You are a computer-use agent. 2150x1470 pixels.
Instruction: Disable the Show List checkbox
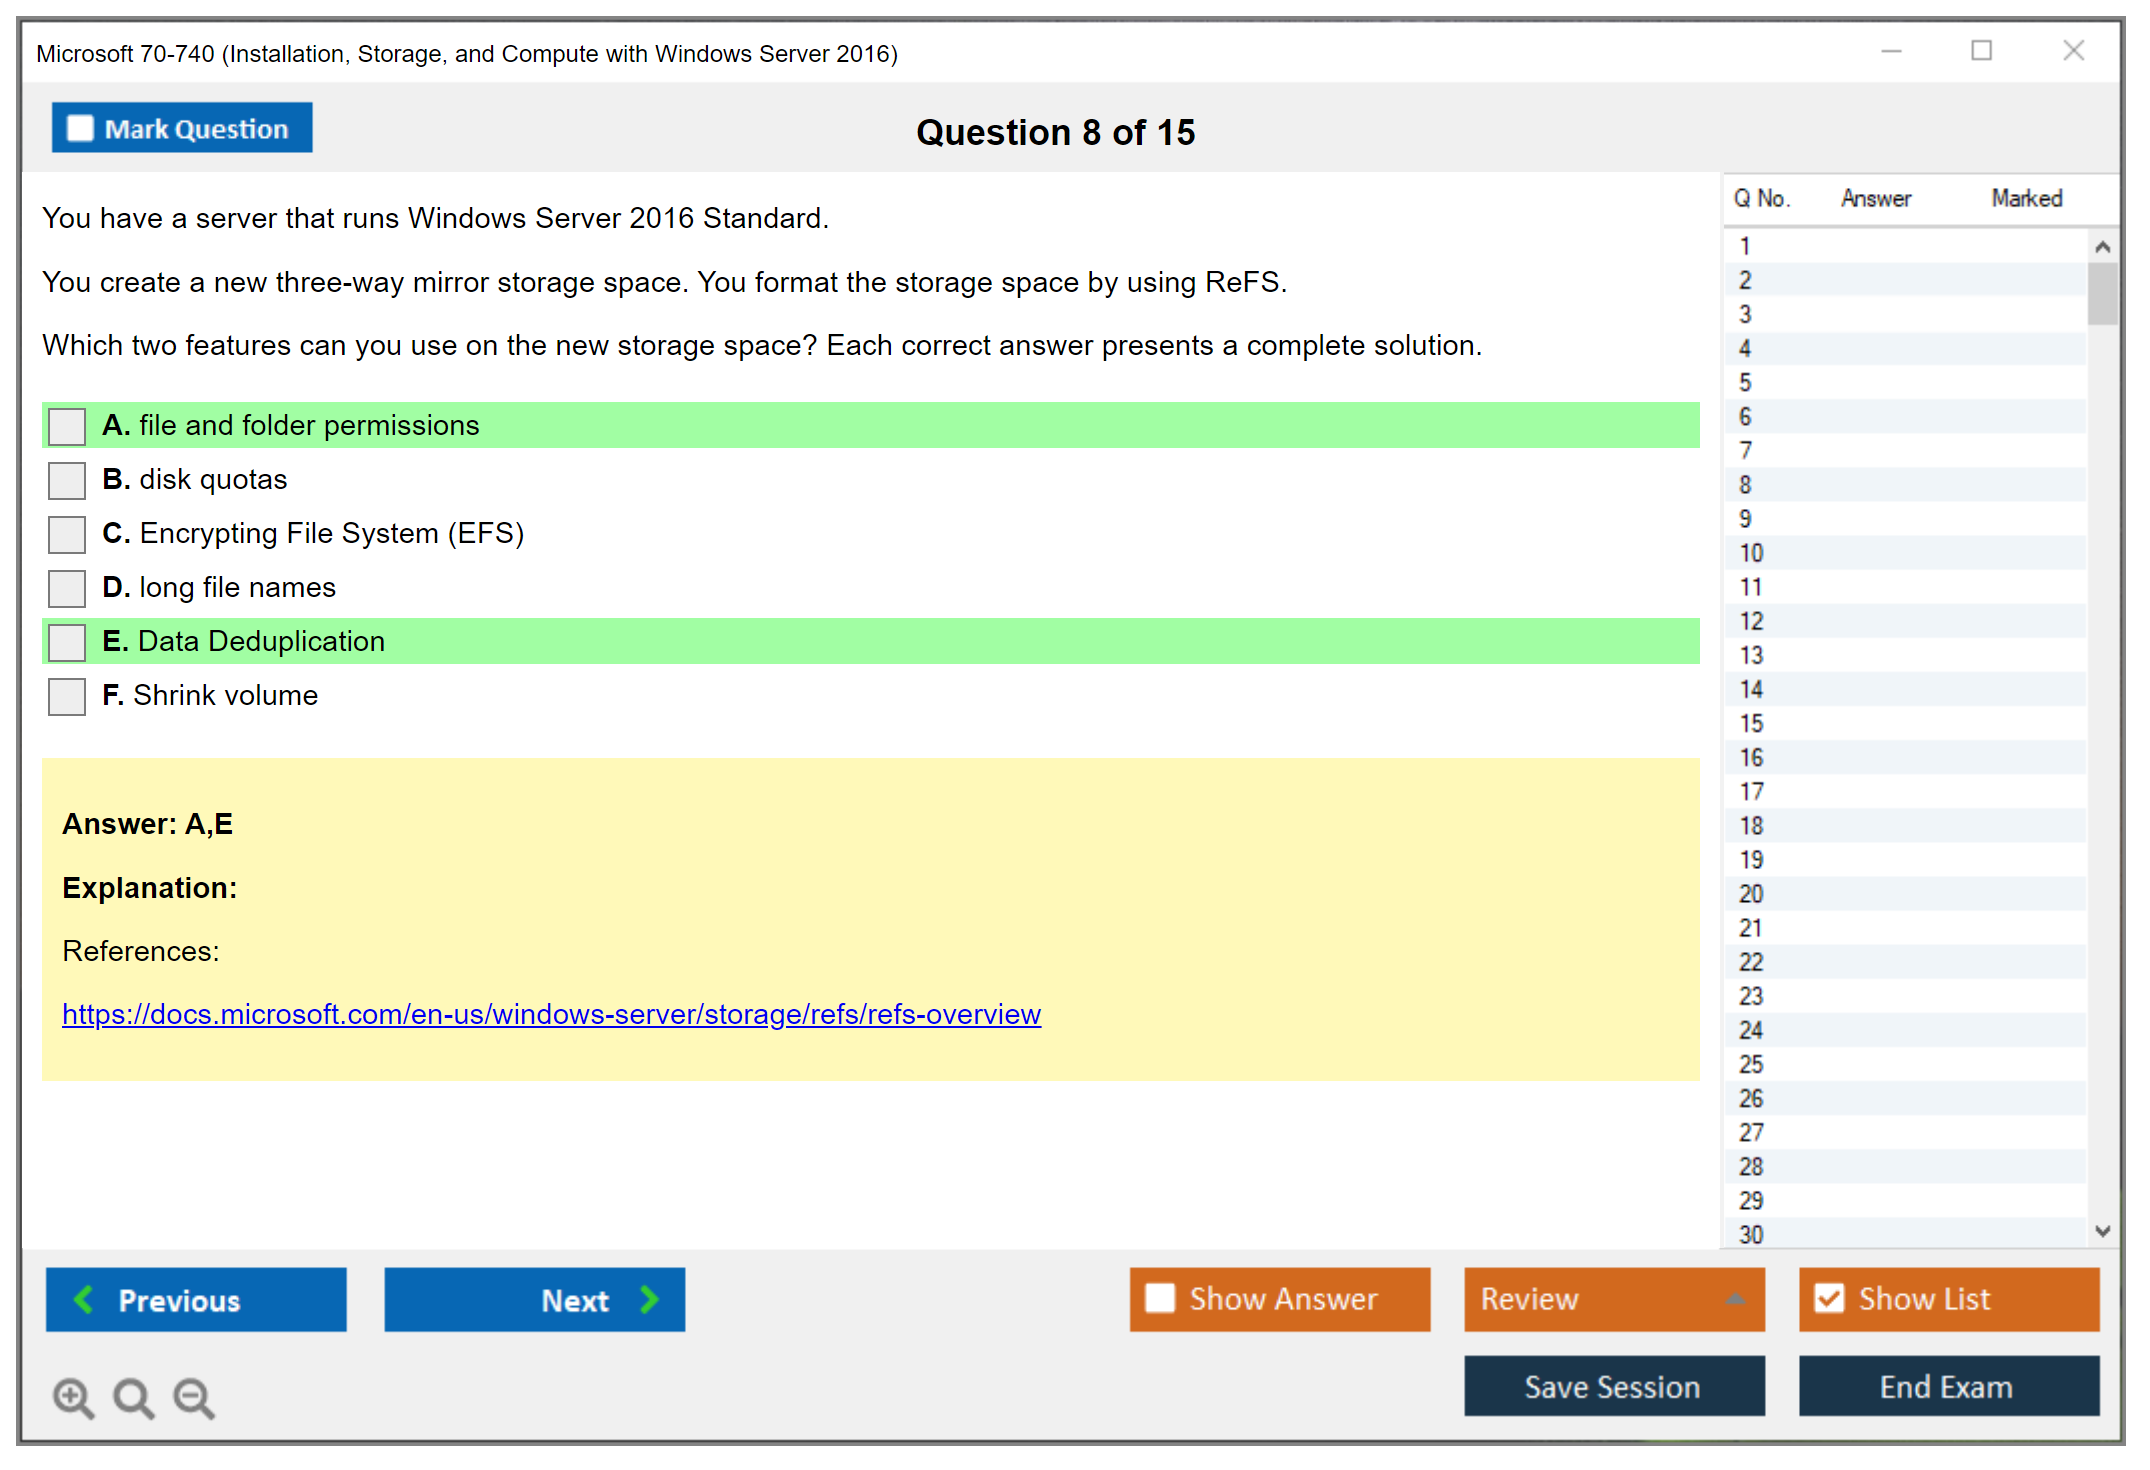click(x=1829, y=1298)
